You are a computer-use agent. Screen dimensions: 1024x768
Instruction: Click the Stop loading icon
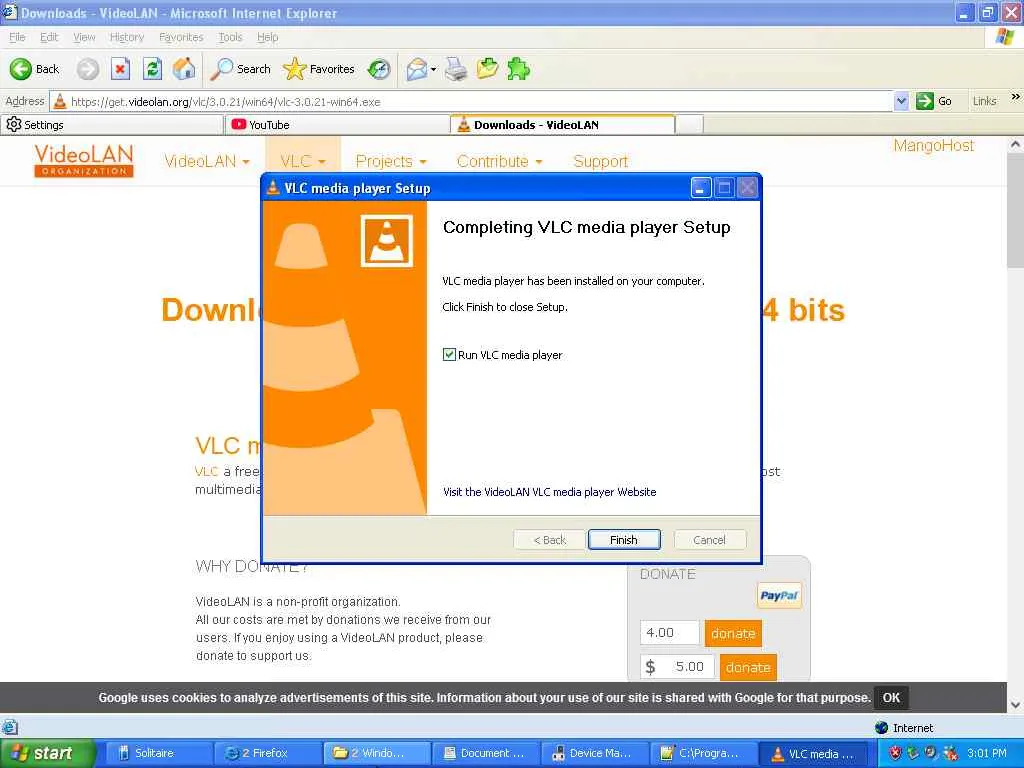tap(120, 69)
